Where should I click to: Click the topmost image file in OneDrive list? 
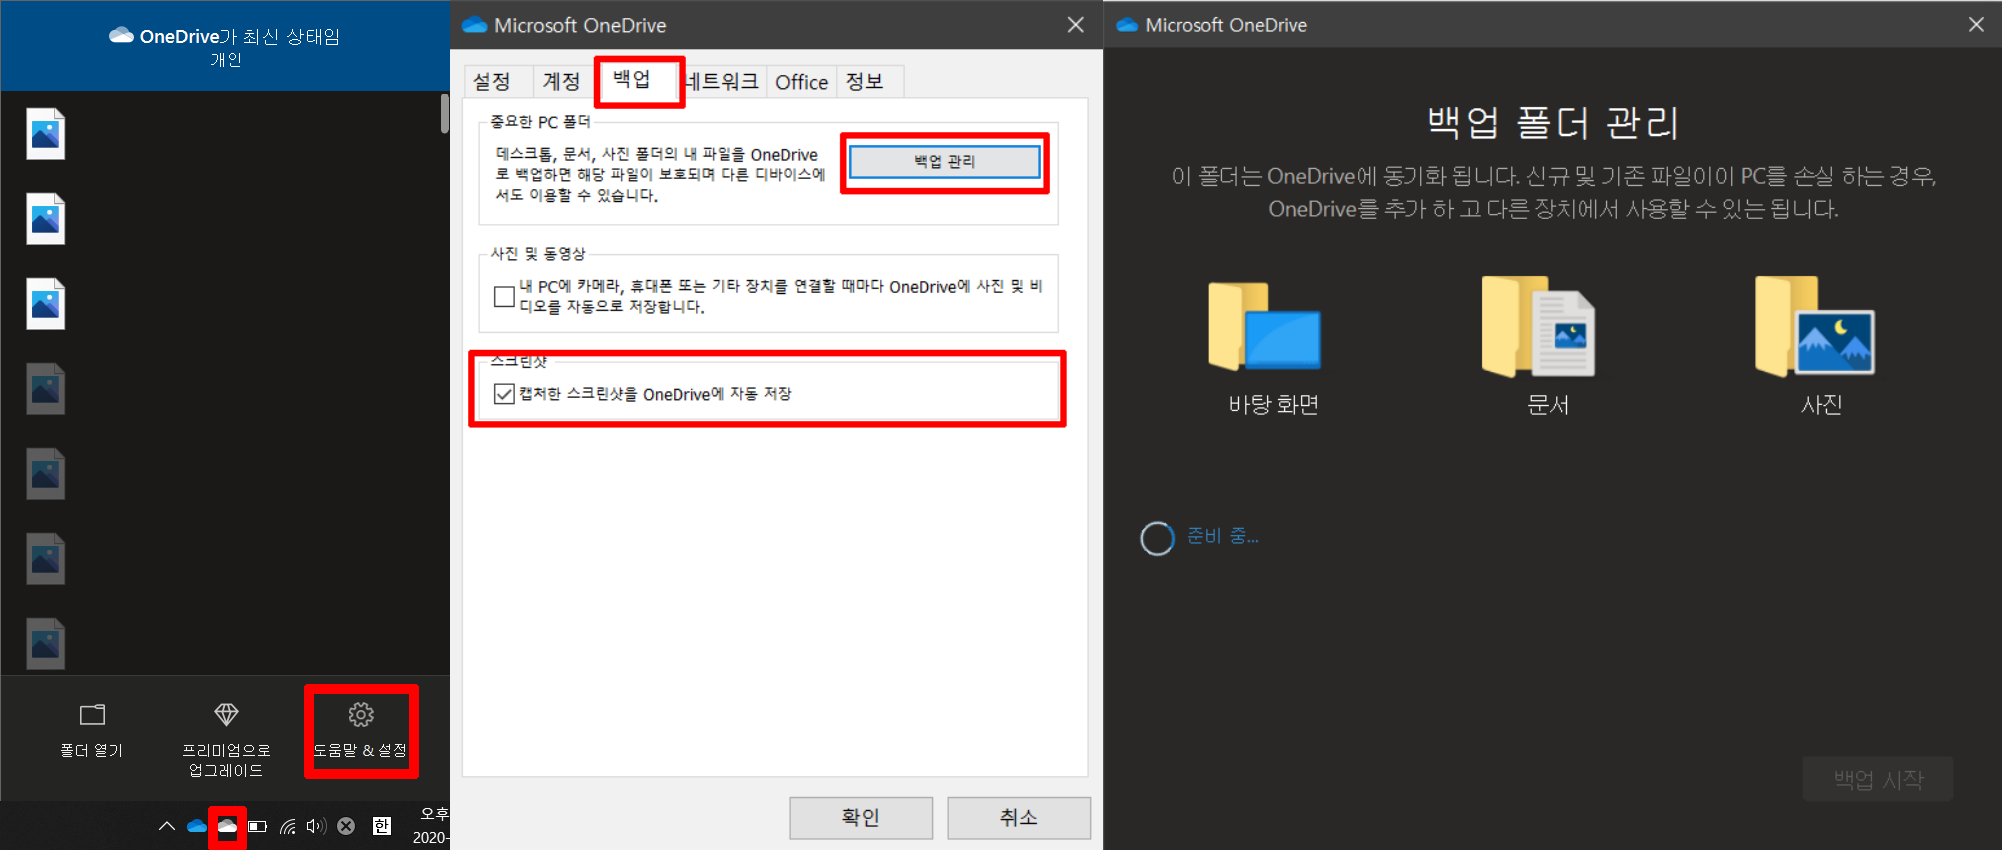[x=46, y=134]
